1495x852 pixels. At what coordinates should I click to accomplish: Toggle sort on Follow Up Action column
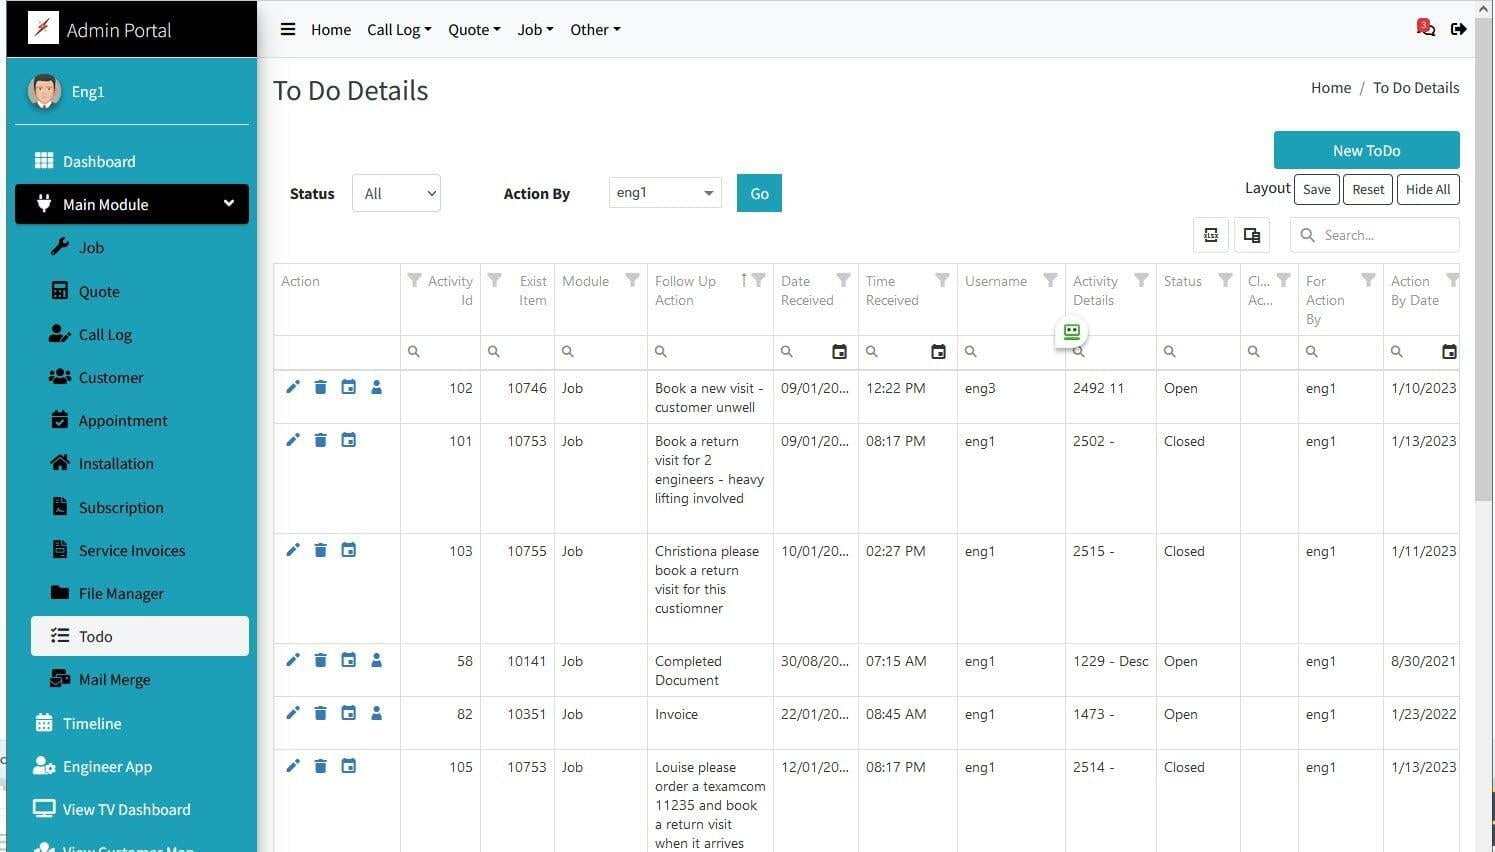tap(743, 281)
